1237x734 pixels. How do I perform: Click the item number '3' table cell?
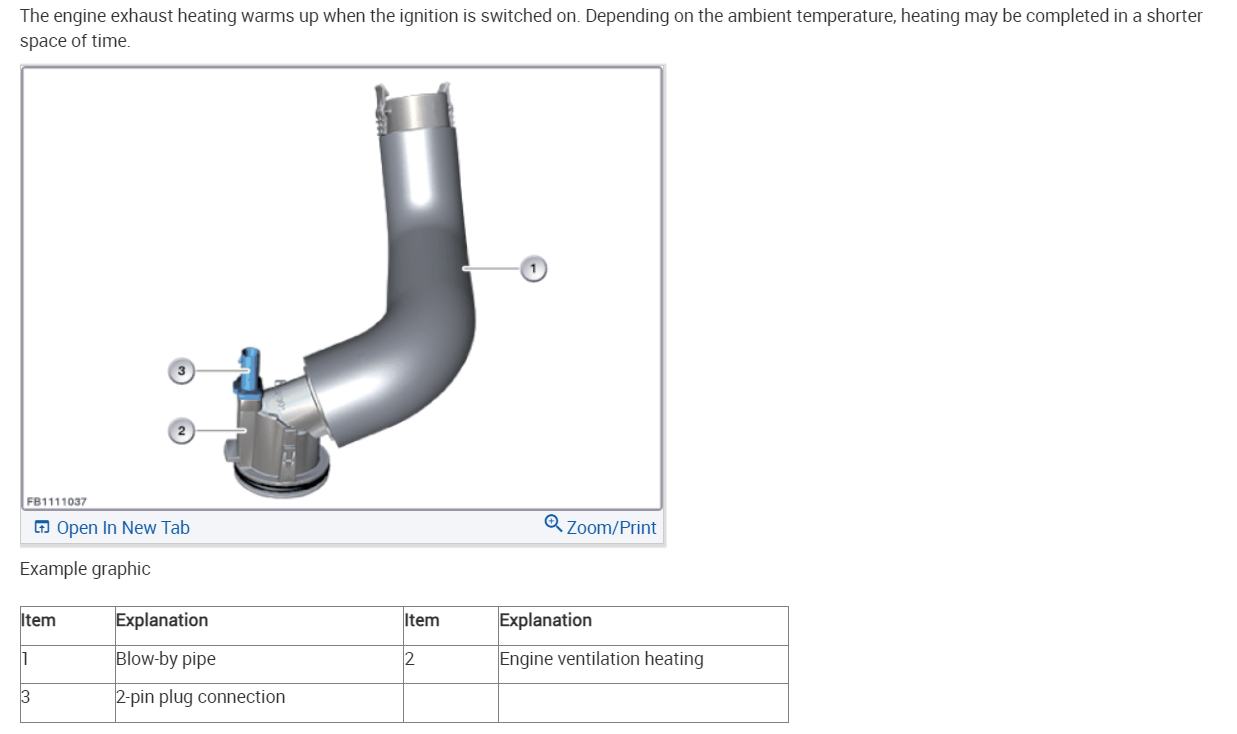67,703
